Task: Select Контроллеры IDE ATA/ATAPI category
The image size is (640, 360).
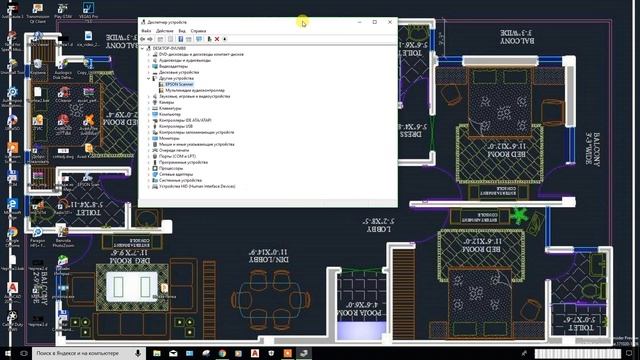Action: point(185,120)
